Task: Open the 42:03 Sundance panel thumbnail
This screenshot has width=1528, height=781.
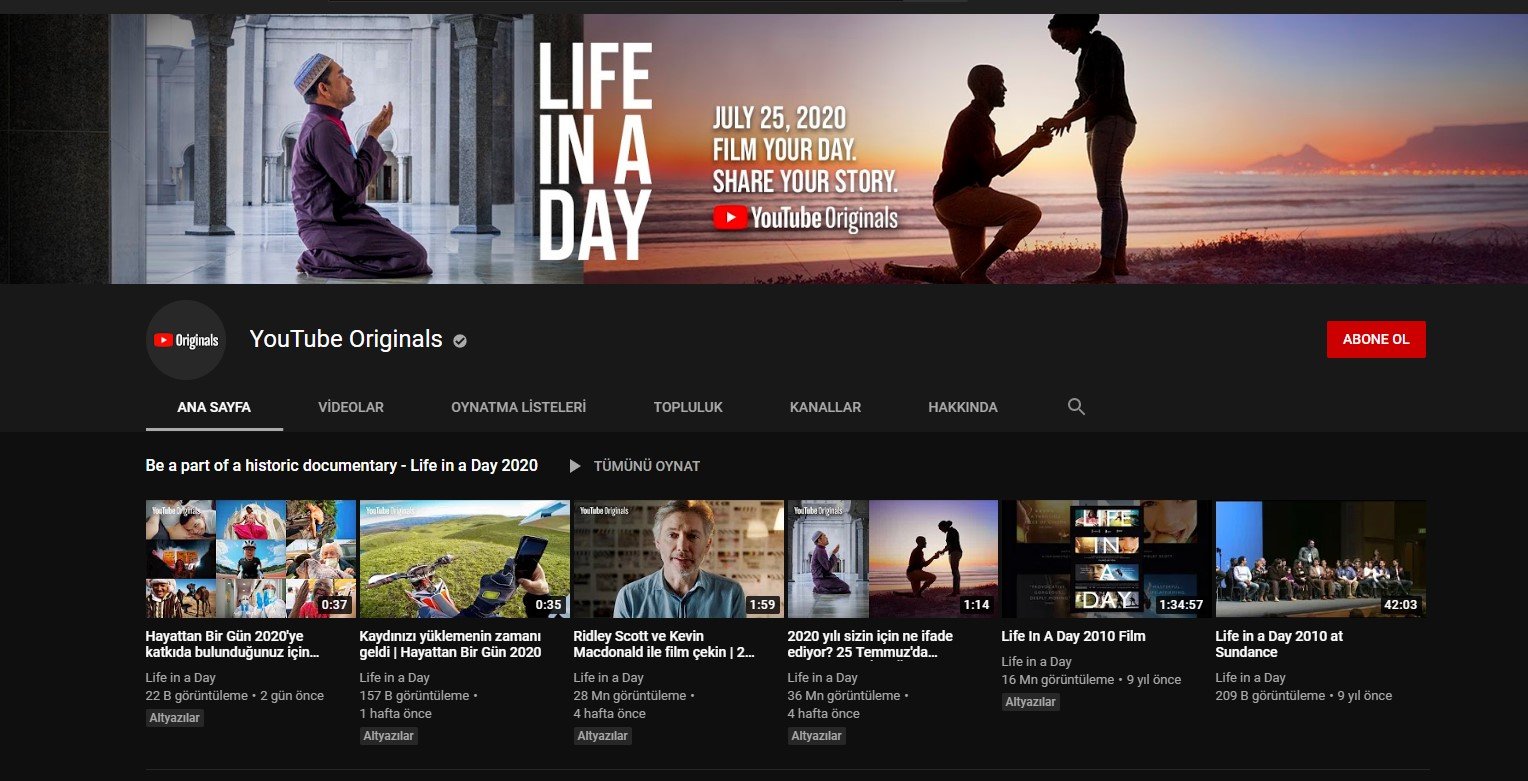Action: [x=1320, y=559]
